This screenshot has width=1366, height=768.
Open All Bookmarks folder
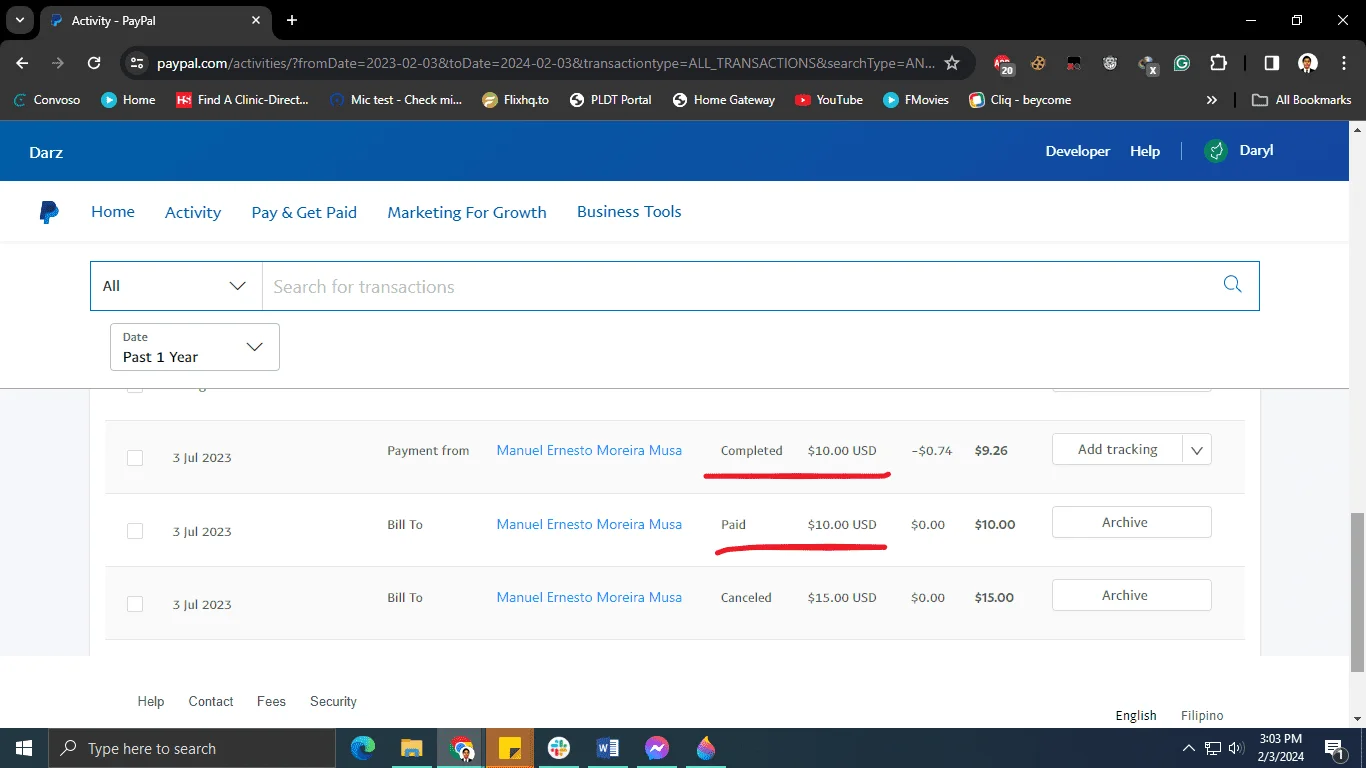click(1302, 100)
